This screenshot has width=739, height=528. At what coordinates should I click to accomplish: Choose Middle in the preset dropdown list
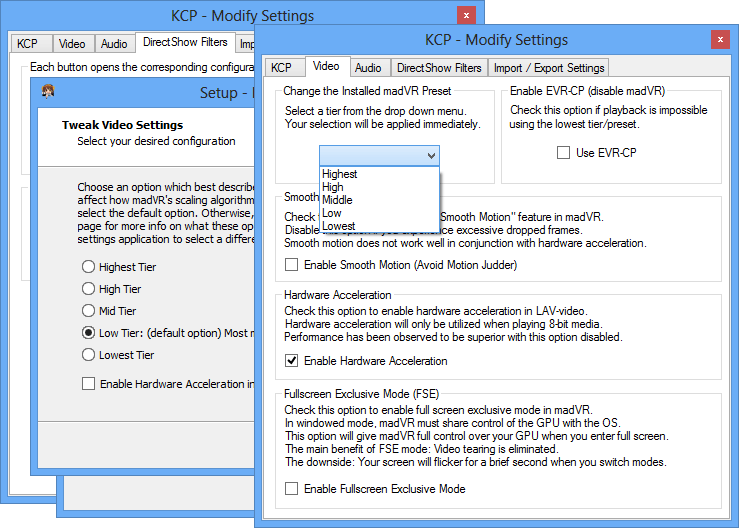tap(337, 200)
